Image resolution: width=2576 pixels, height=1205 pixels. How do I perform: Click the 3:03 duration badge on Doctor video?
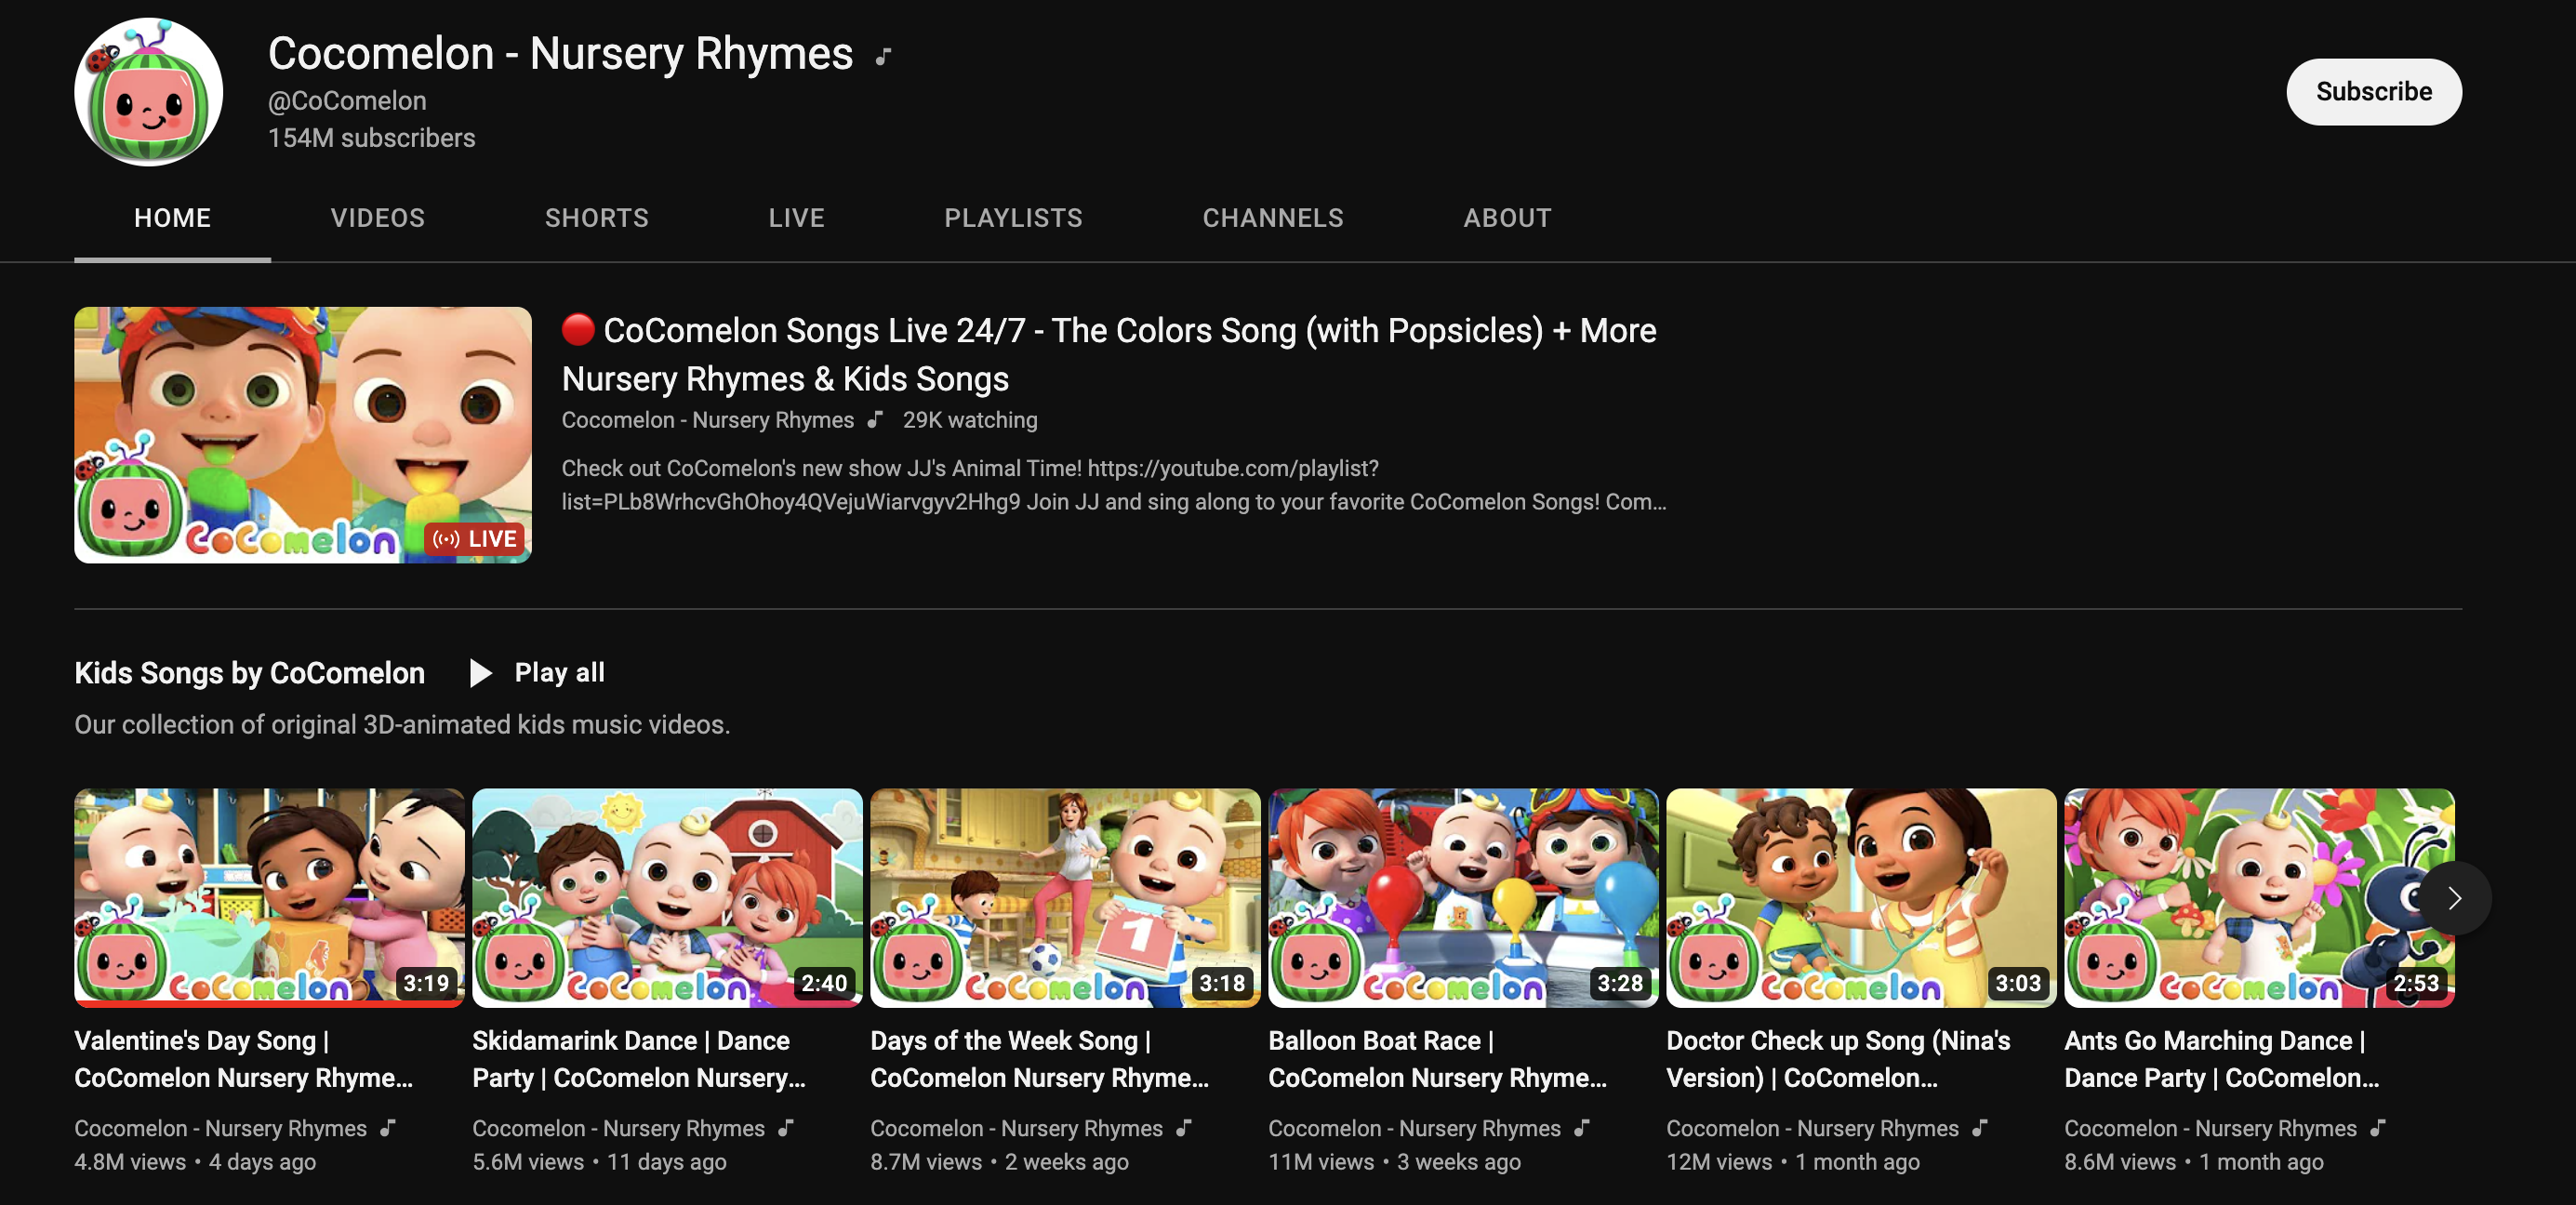(2017, 983)
